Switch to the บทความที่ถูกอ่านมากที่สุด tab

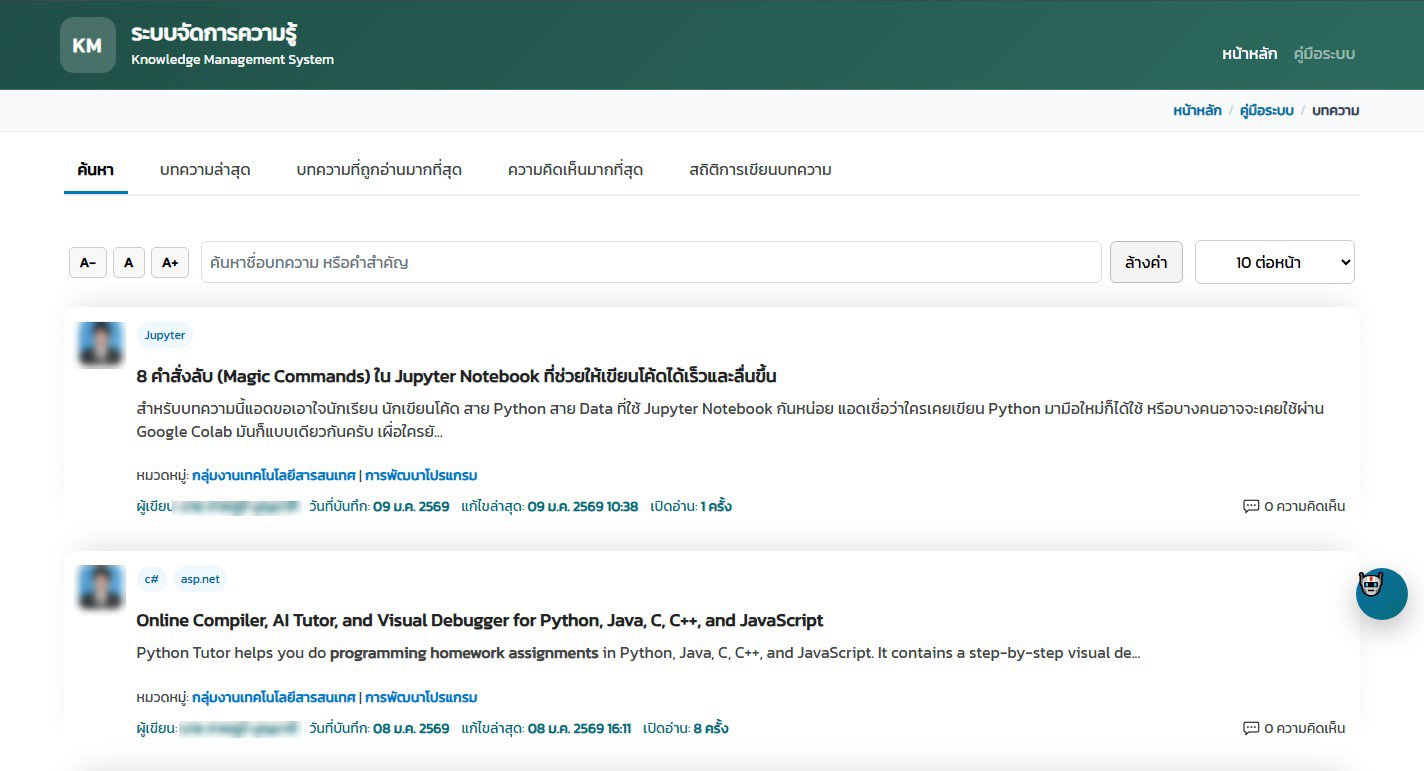(379, 170)
